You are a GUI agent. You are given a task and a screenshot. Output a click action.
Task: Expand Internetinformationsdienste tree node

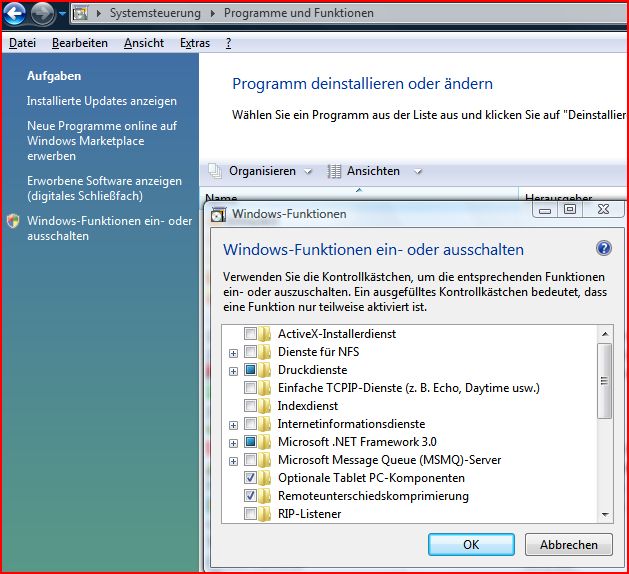click(x=233, y=425)
